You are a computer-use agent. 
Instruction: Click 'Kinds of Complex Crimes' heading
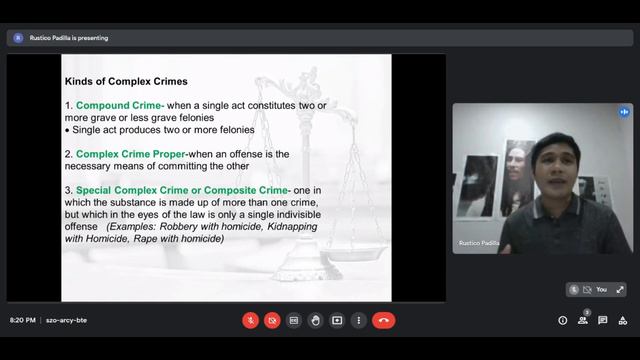point(126,81)
